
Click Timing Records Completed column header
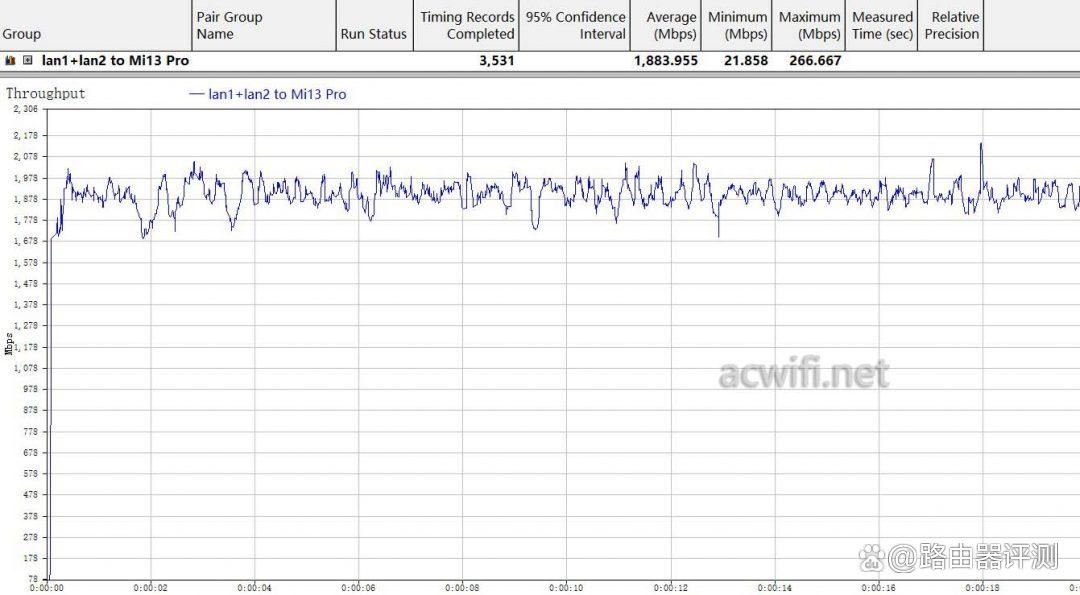pyautogui.click(x=467, y=25)
